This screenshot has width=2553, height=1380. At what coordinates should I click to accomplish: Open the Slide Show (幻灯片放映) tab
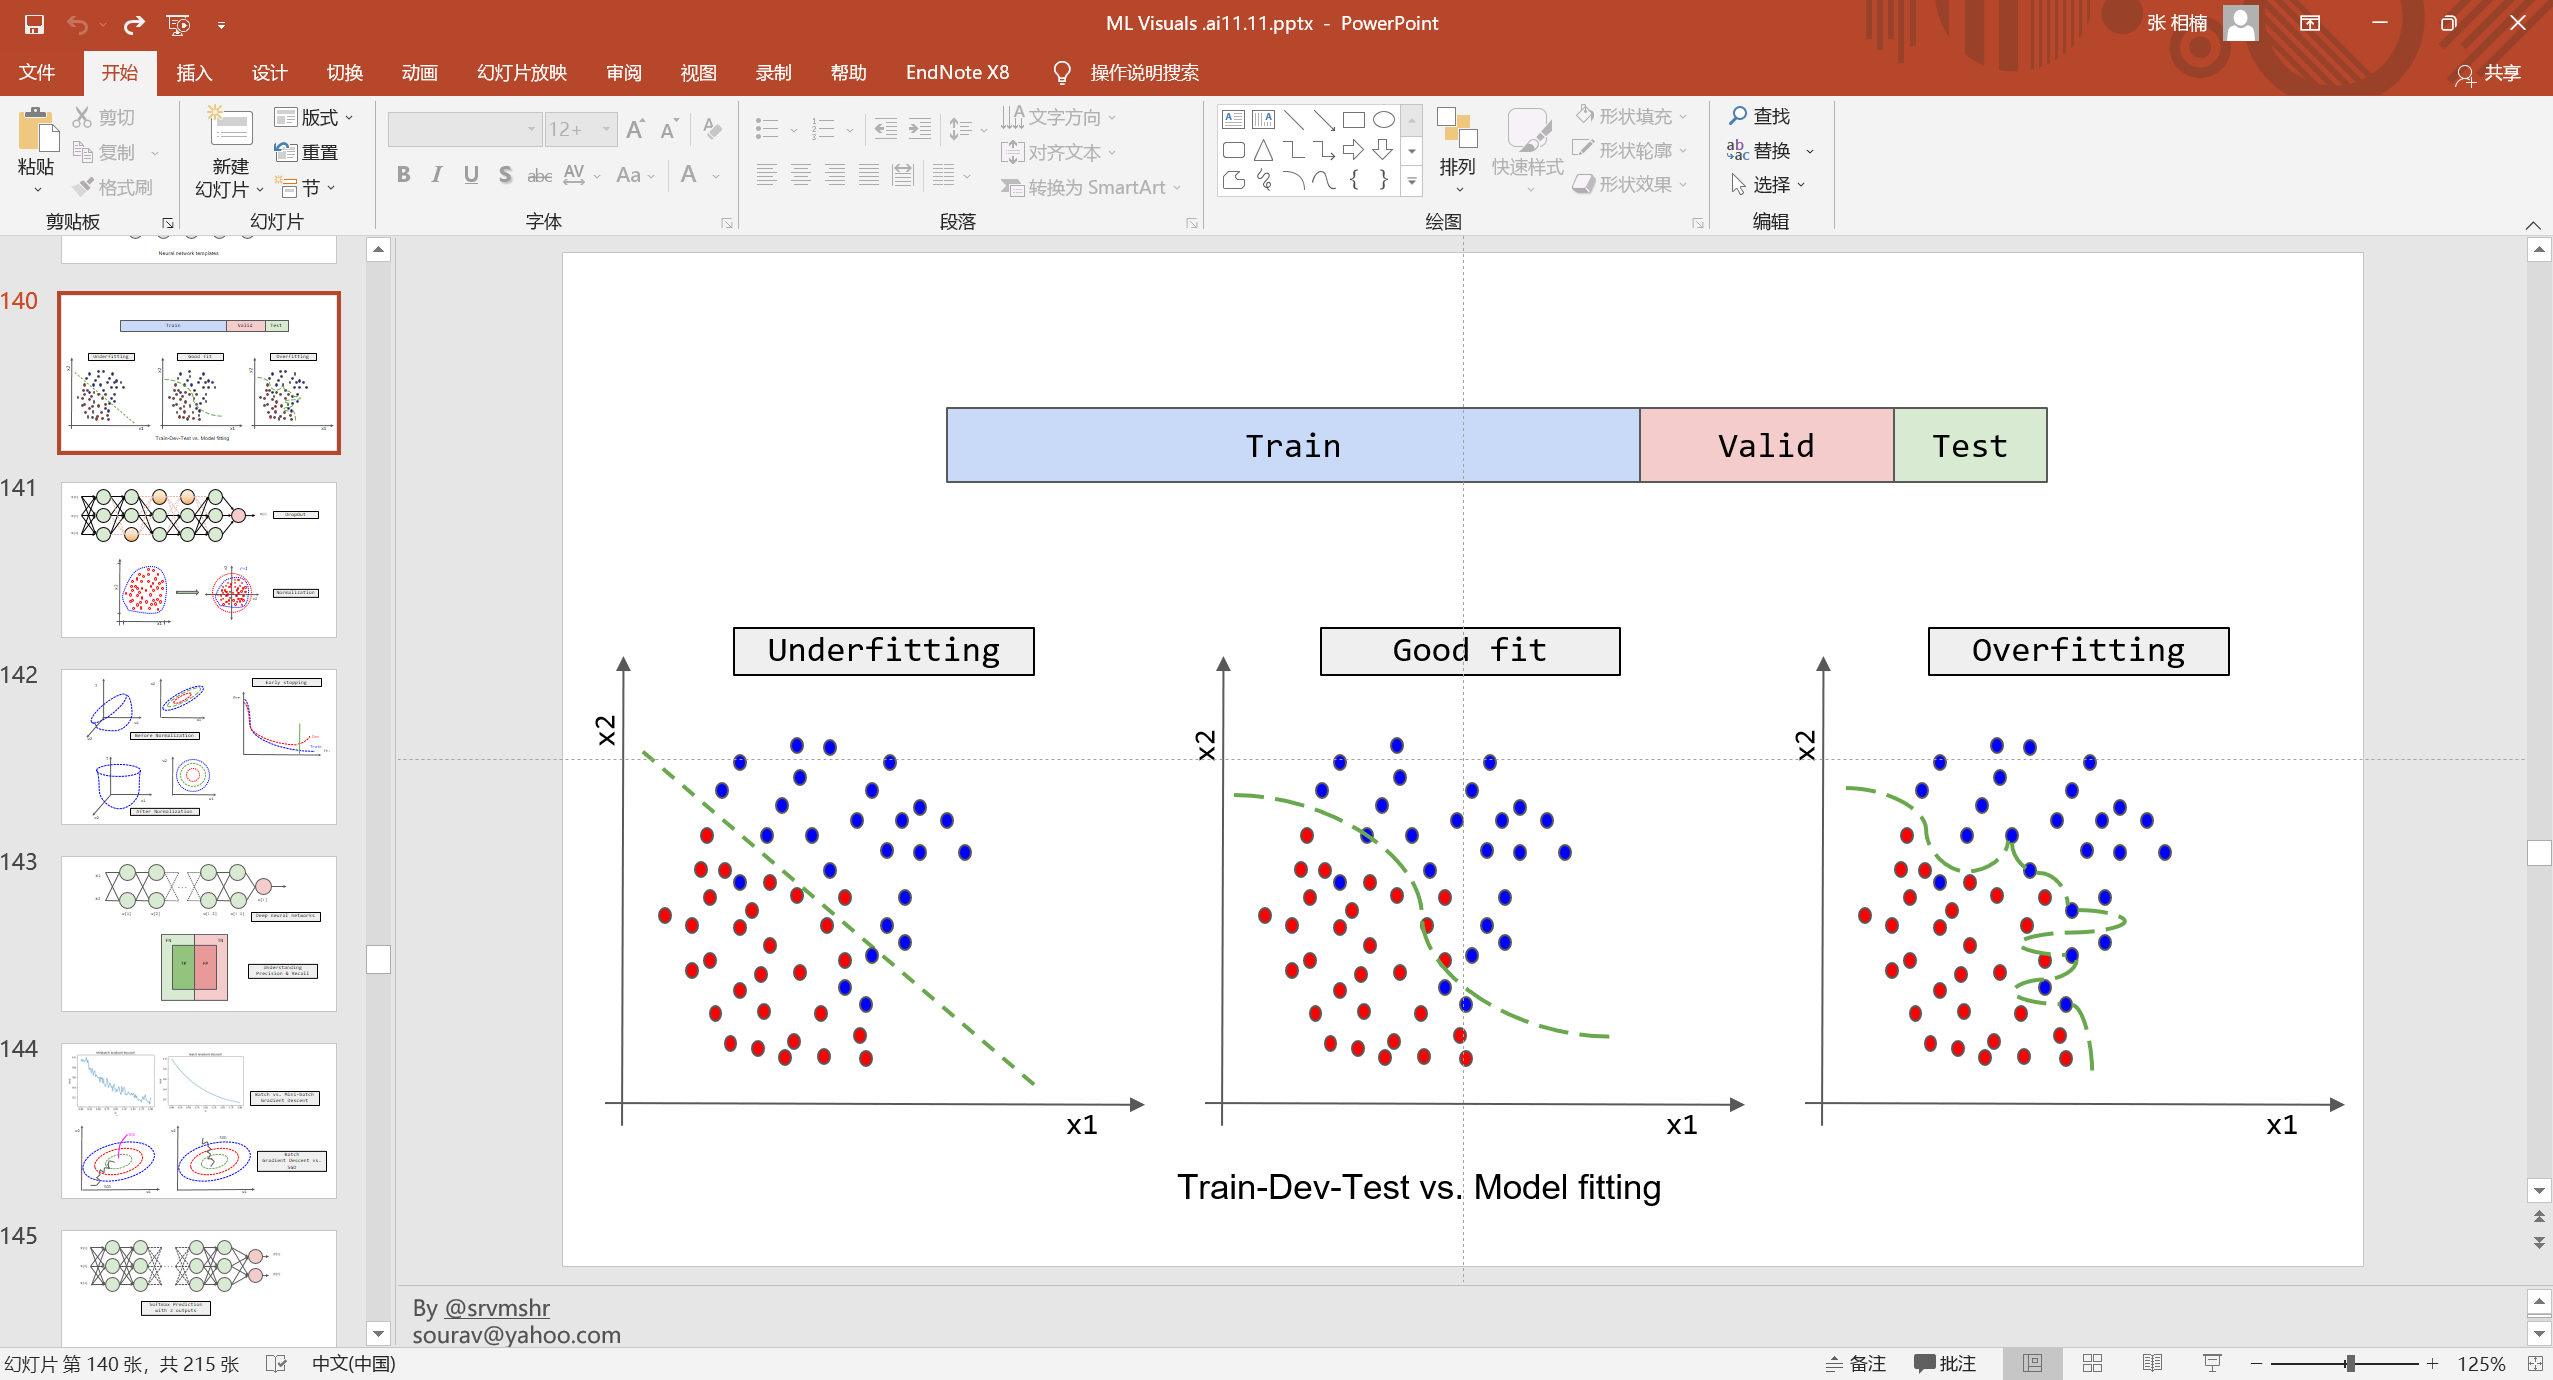click(x=521, y=73)
